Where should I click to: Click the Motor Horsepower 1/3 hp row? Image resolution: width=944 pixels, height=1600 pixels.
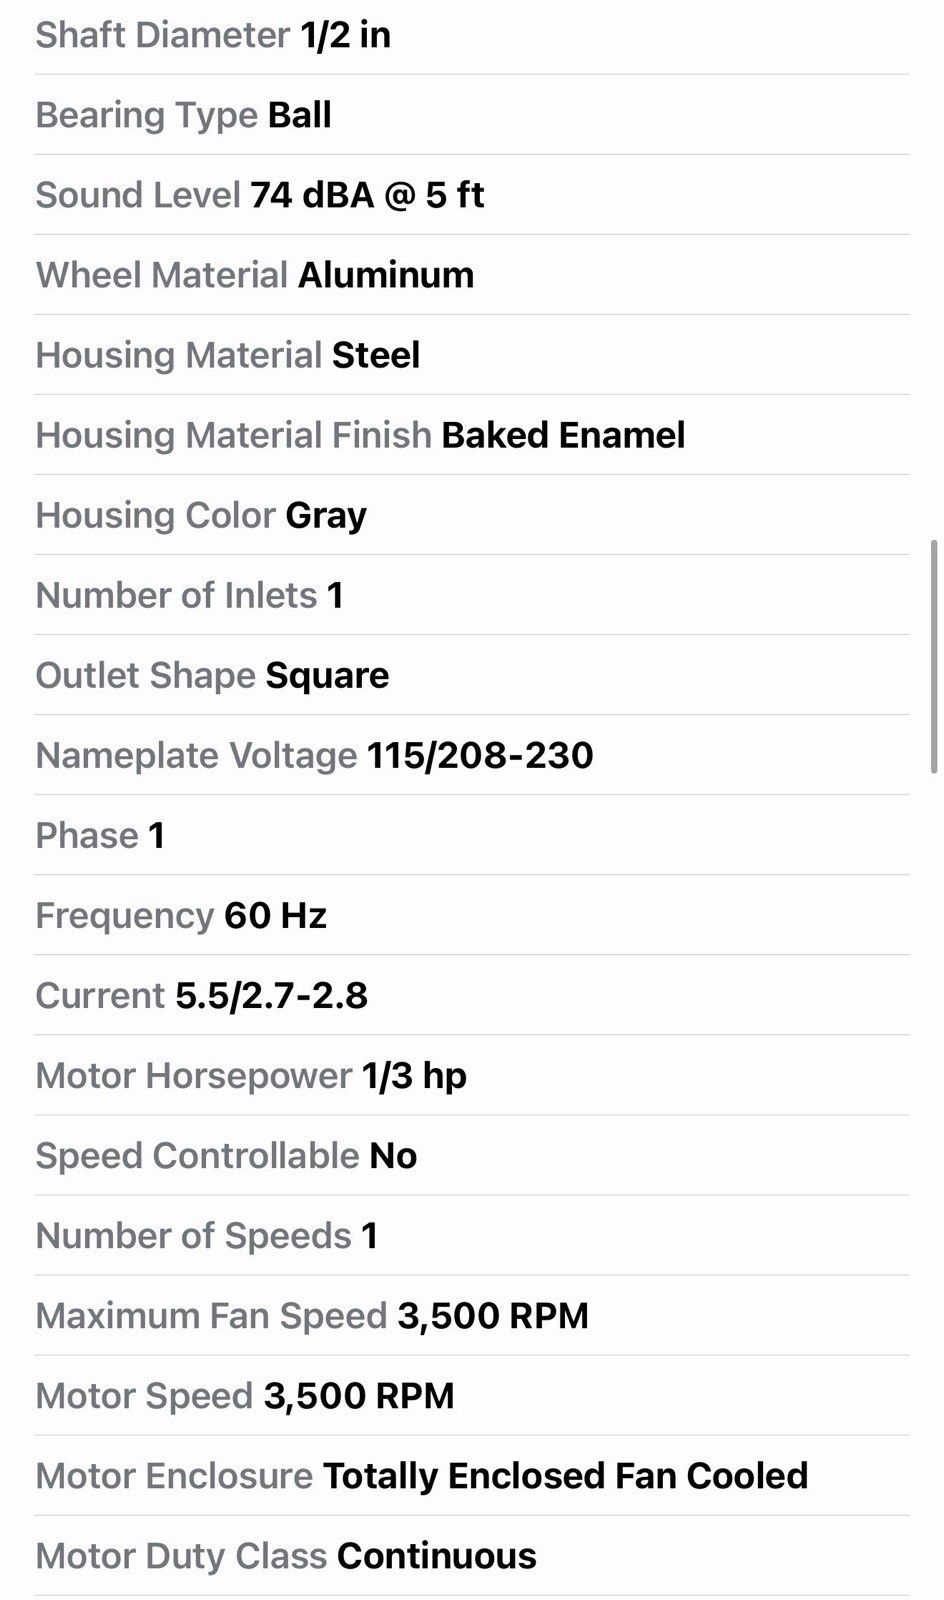pos(472,1075)
